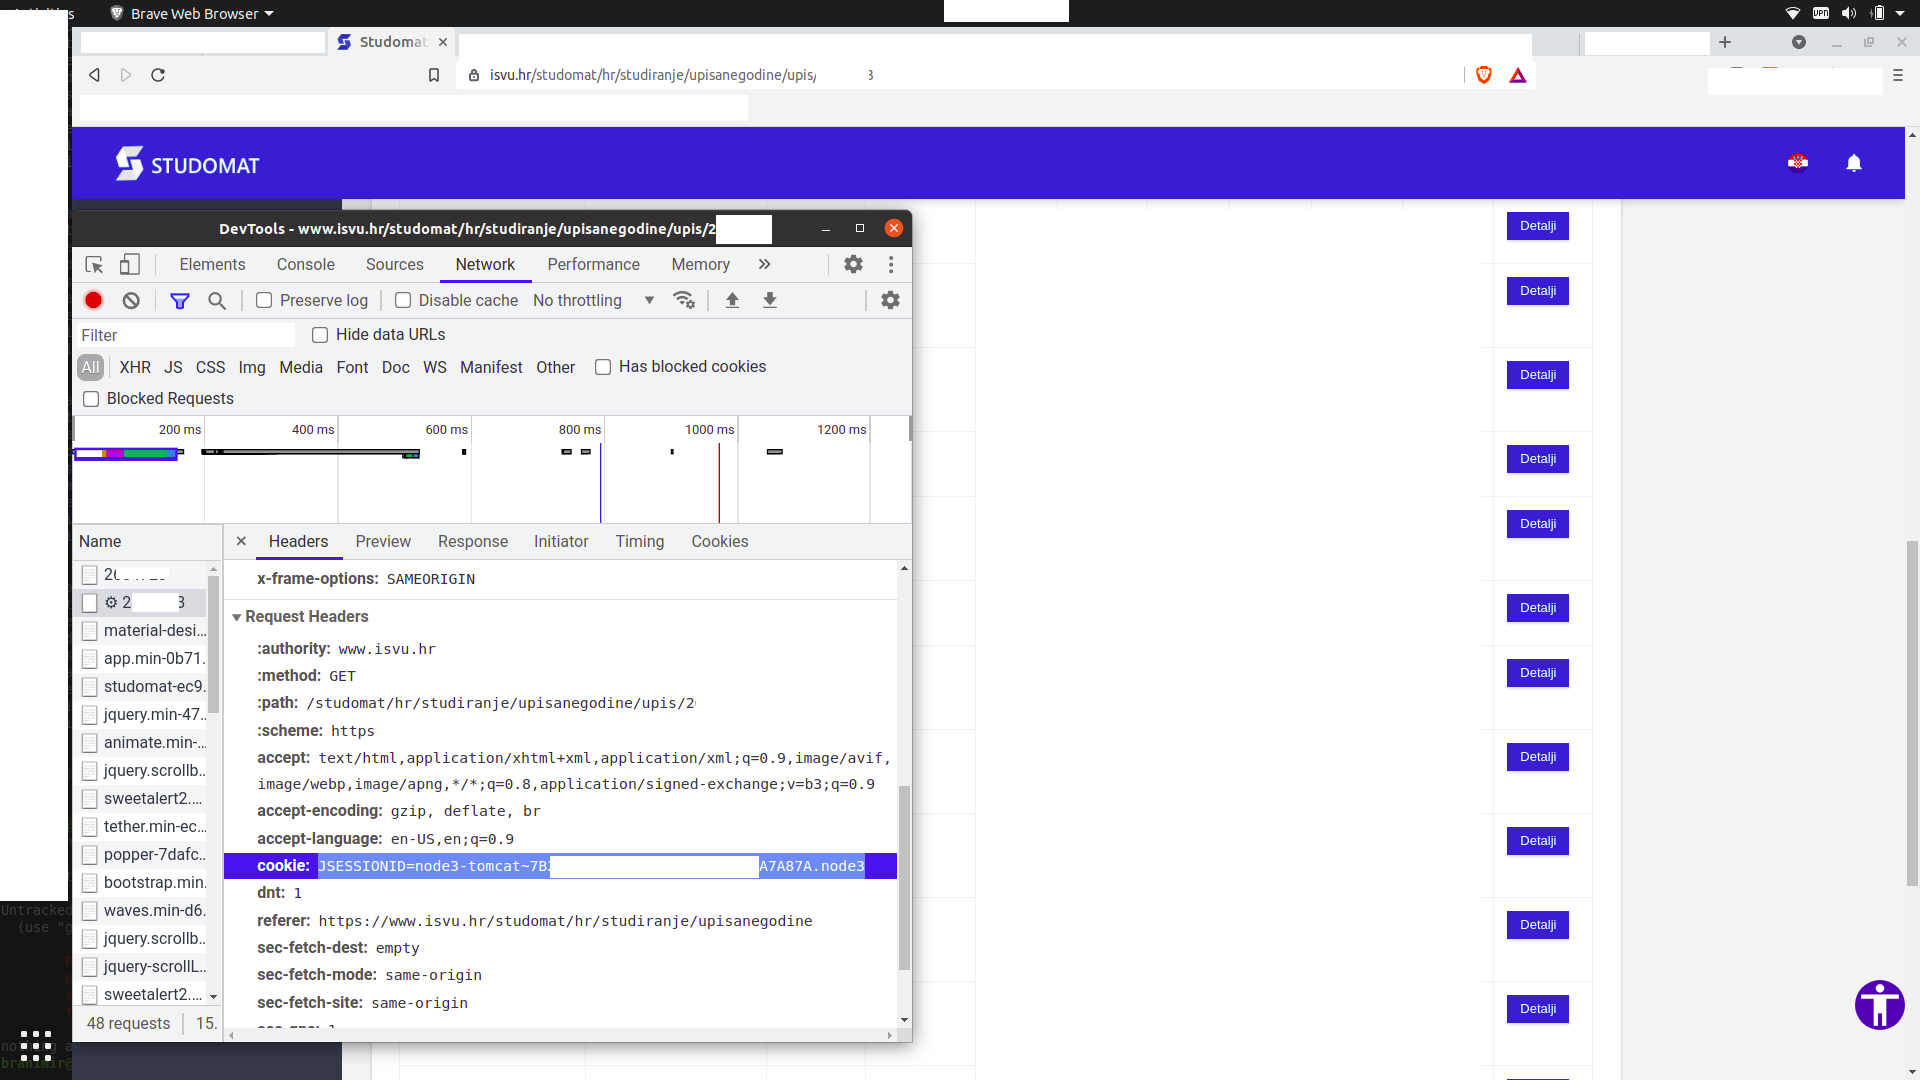1920x1080 pixels.
Task: Click the record stop icon
Action: [92, 301]
